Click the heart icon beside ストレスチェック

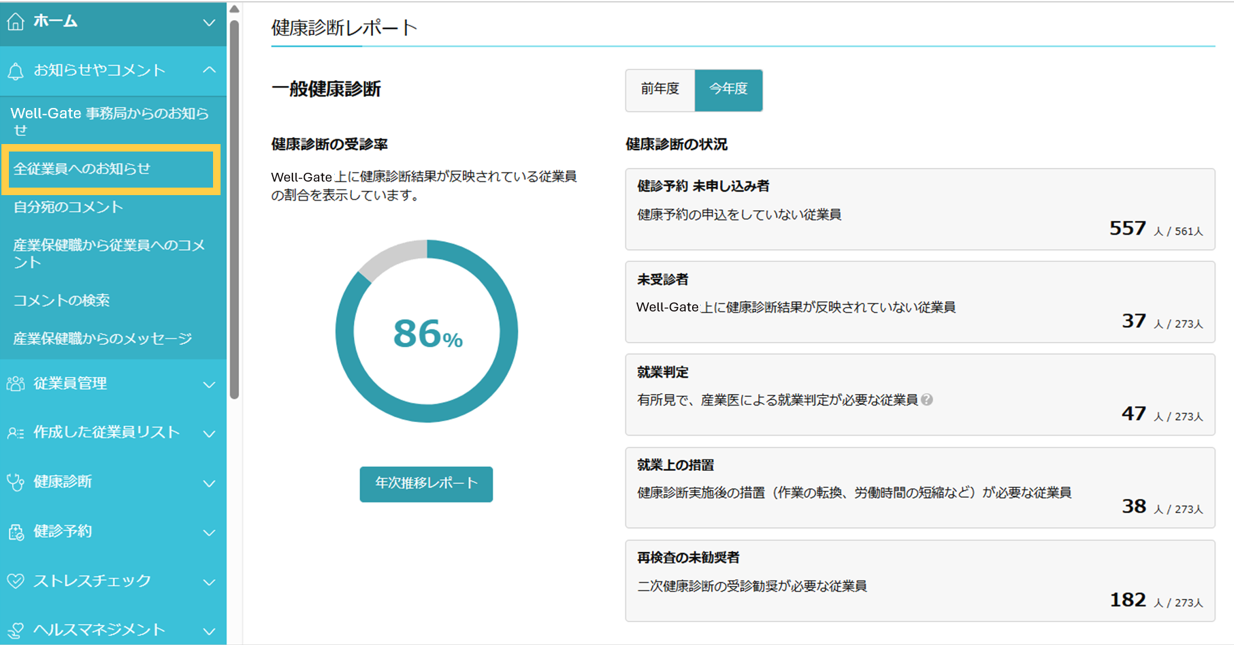[15, 581]
